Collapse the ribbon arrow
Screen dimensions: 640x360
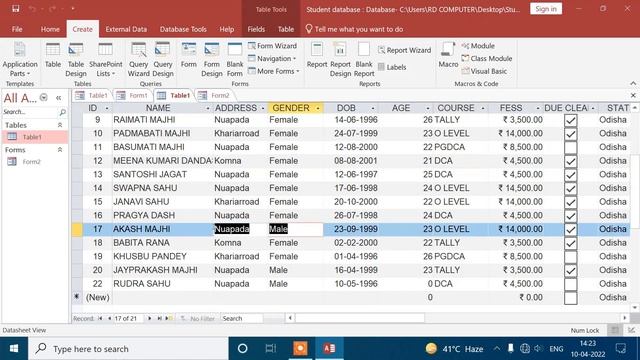coord(633,83)
